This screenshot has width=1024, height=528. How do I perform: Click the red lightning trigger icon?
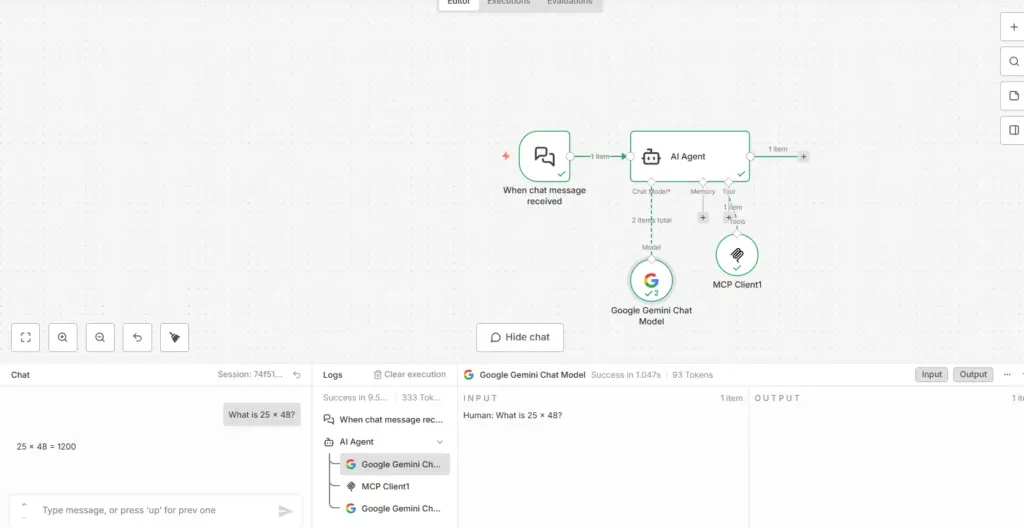click(505, 156)
